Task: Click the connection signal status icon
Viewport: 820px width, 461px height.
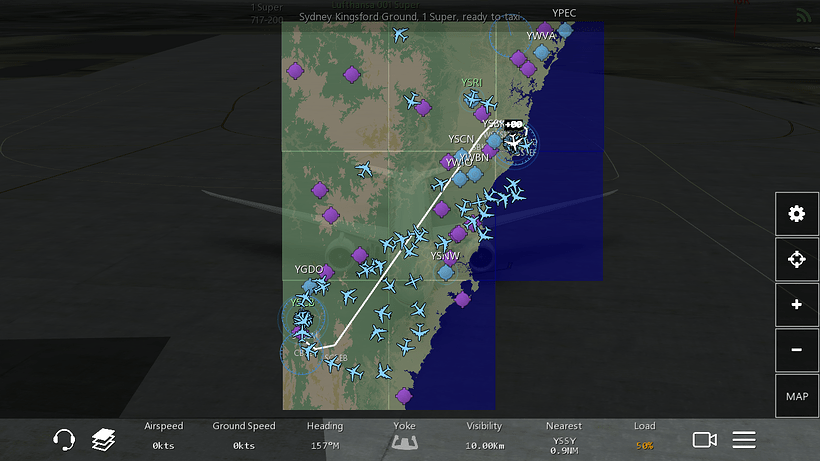Action: (804, 15)
